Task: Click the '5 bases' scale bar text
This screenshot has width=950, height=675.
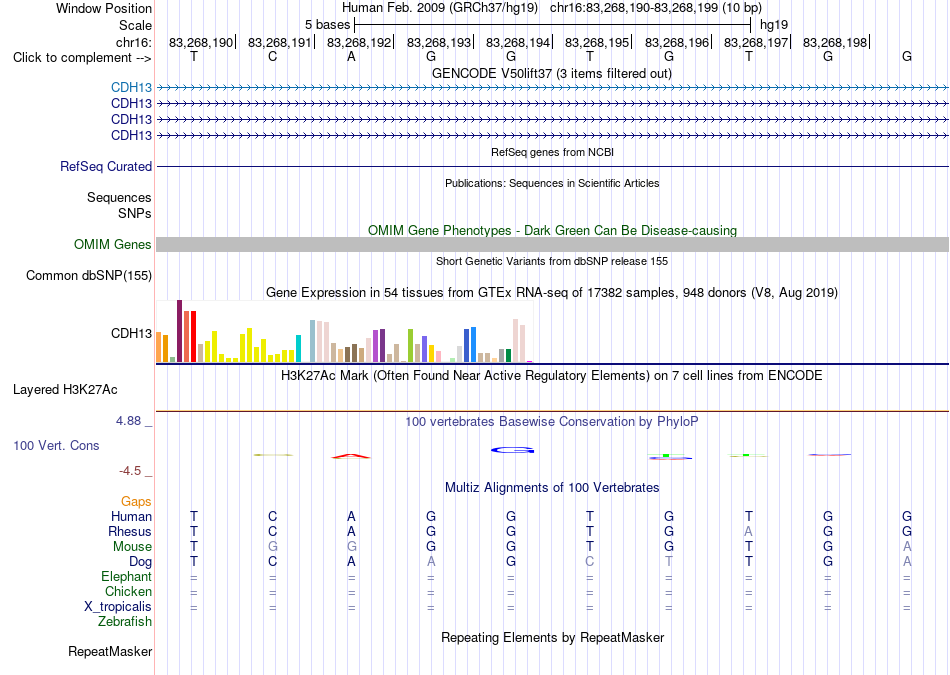Action: 327,25
